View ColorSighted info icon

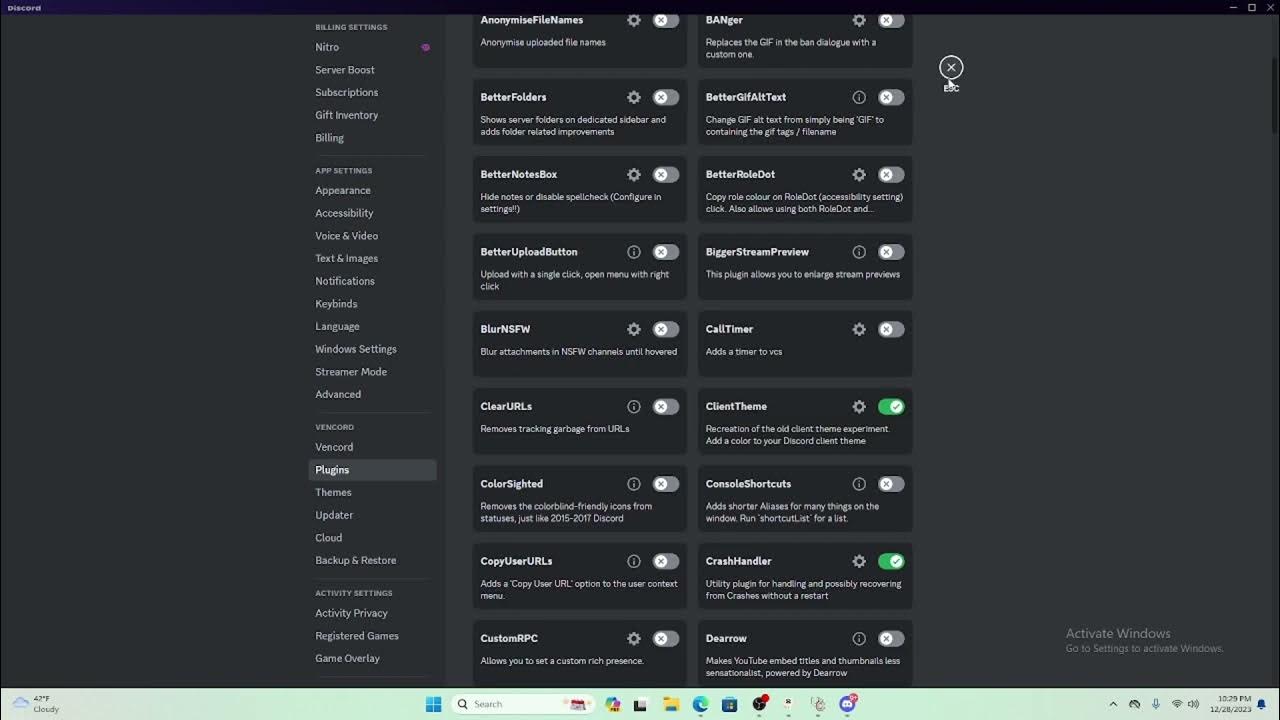click(x=634, y=484)
